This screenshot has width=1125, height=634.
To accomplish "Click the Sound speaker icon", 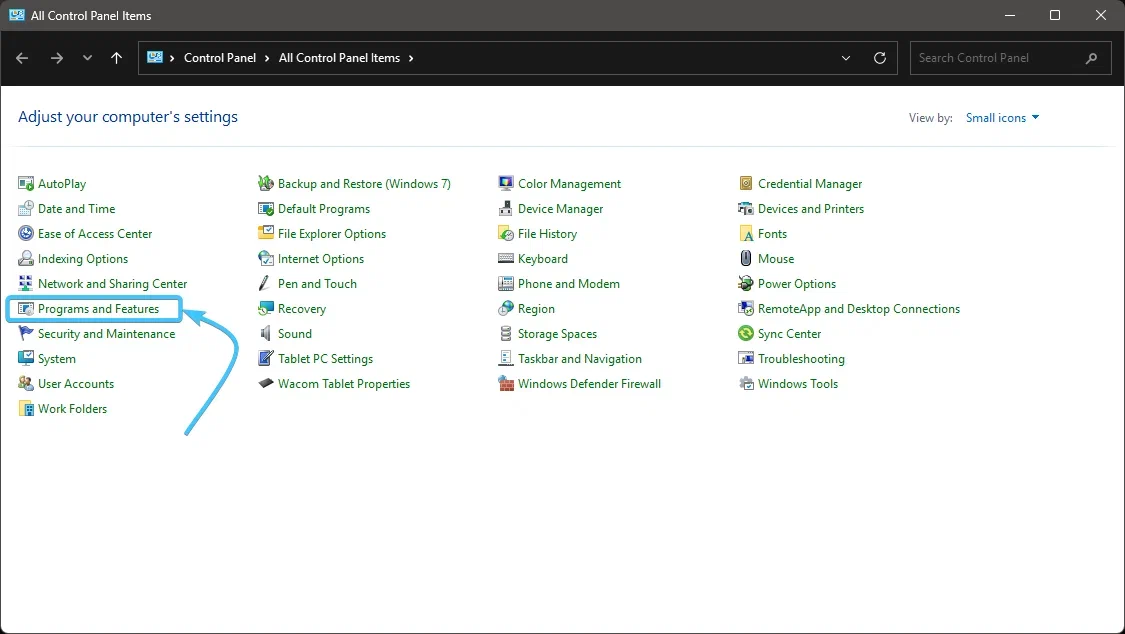I will 265,333.
